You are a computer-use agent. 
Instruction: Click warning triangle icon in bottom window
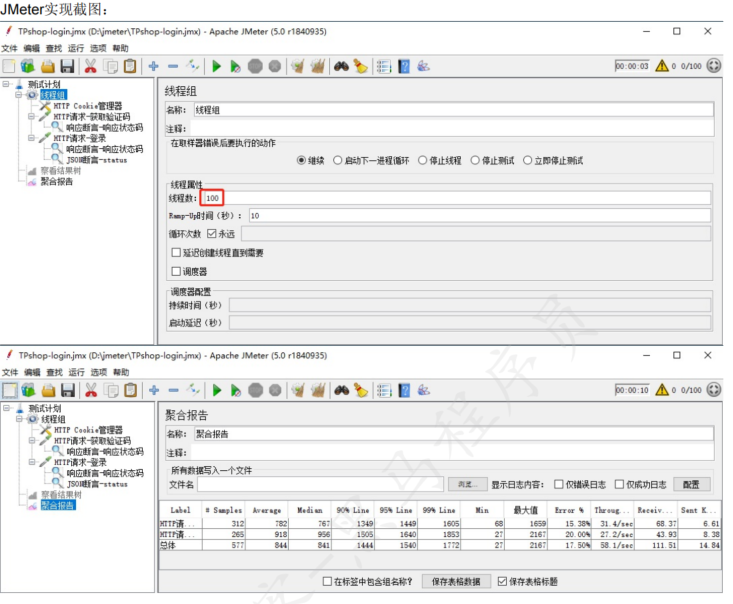(x=662, y=389)
